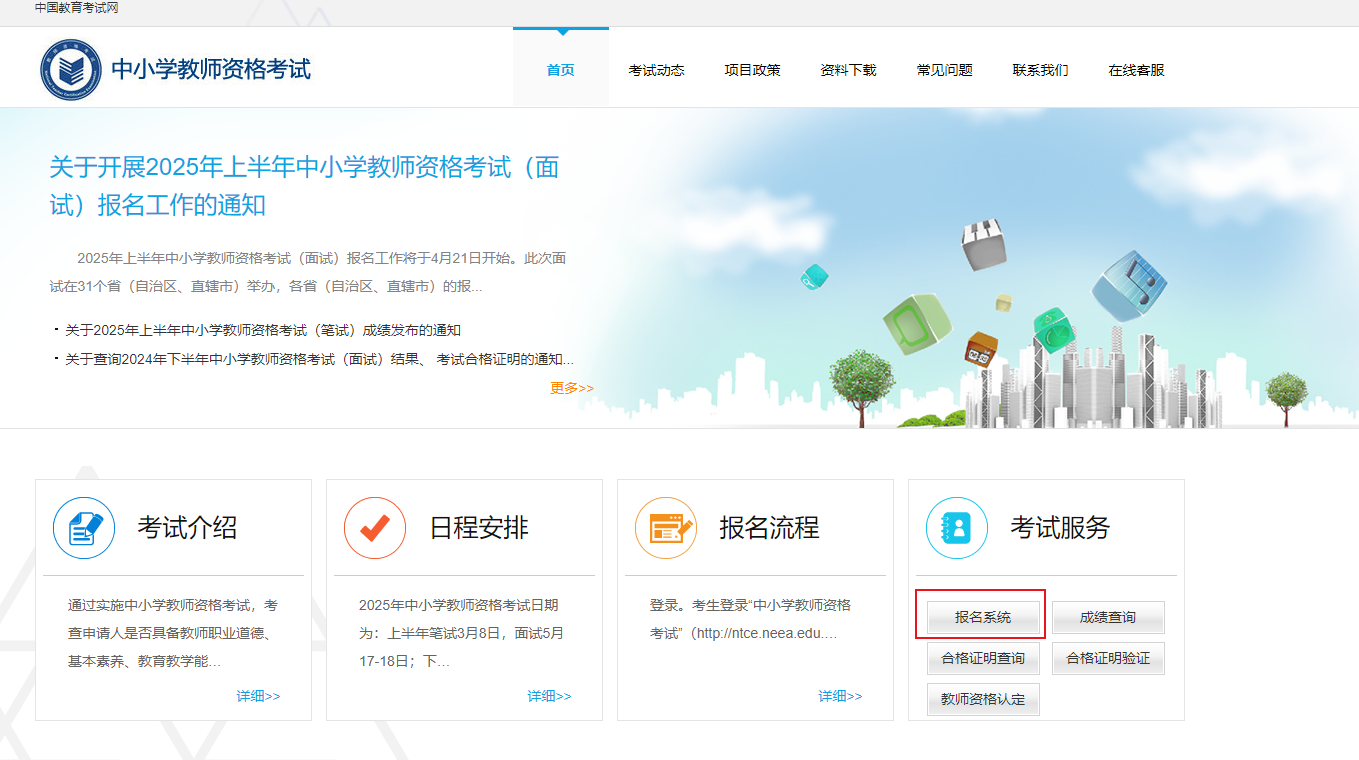Image resolution: width=1359 pixels, height=760 pixels.
Task: Click the 中国教育考试网 top link
Action: [77, 8]
